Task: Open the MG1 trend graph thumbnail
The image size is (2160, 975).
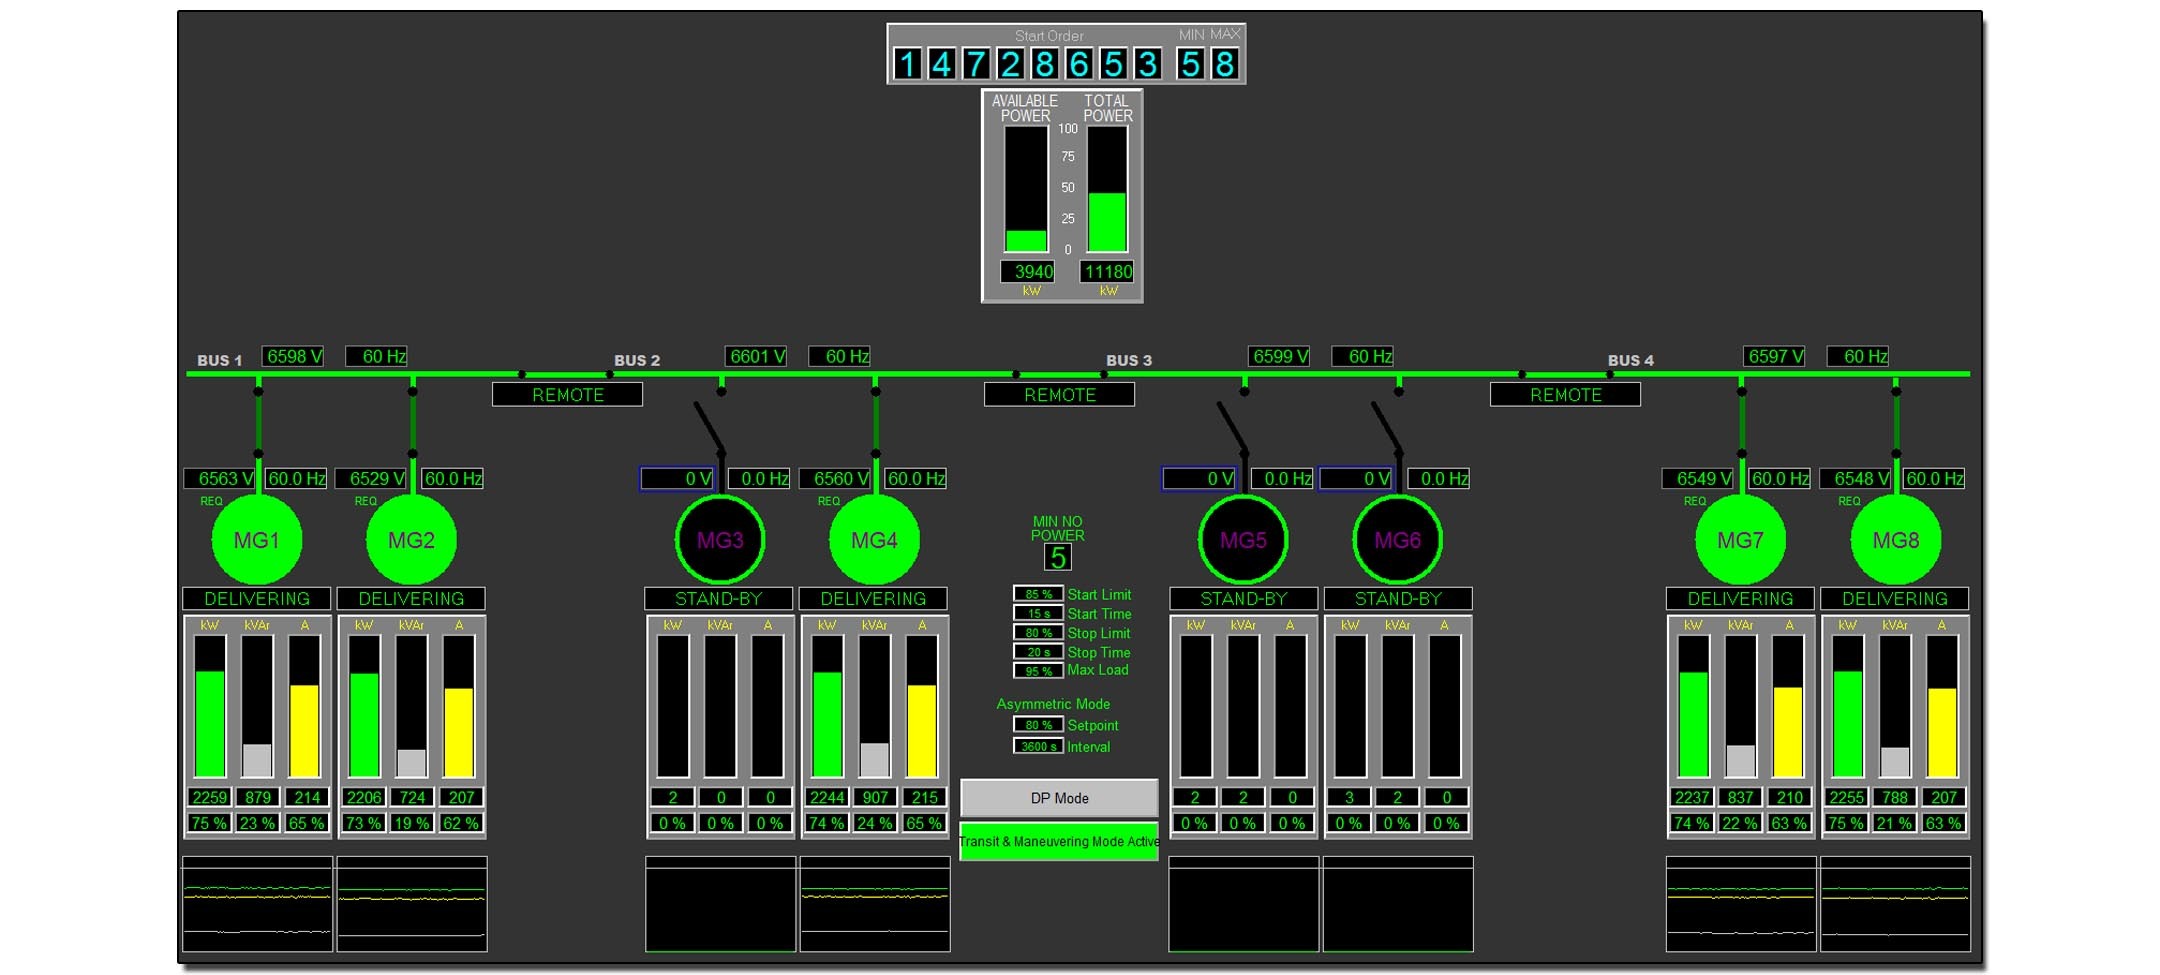Action: tap(257, 904)
